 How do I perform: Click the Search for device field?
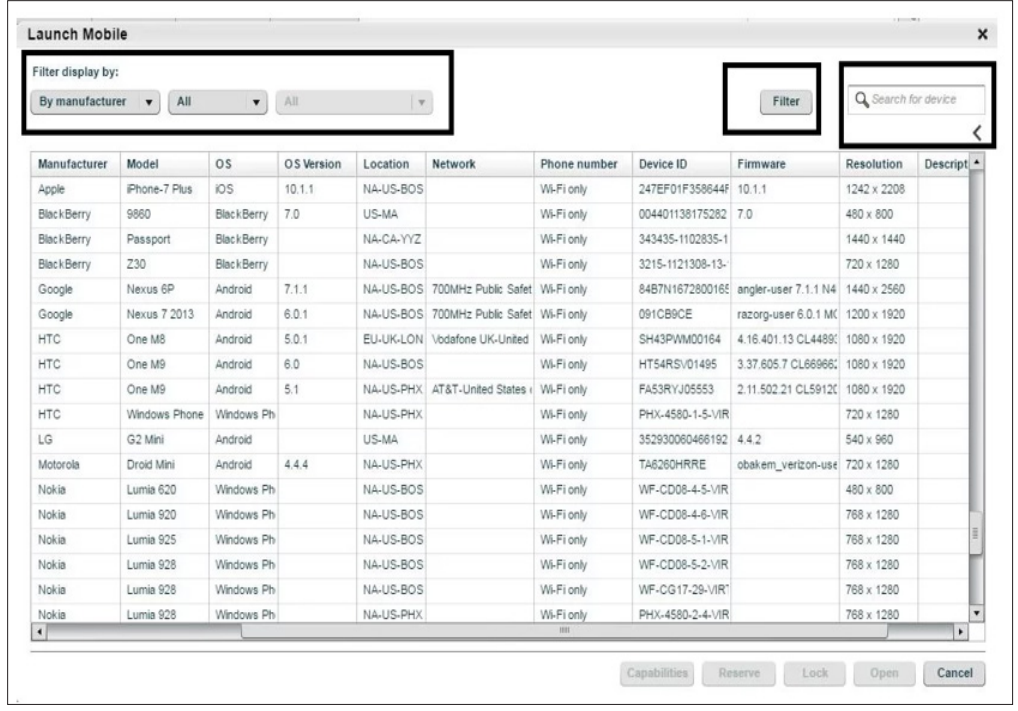(x=915, y=99)
